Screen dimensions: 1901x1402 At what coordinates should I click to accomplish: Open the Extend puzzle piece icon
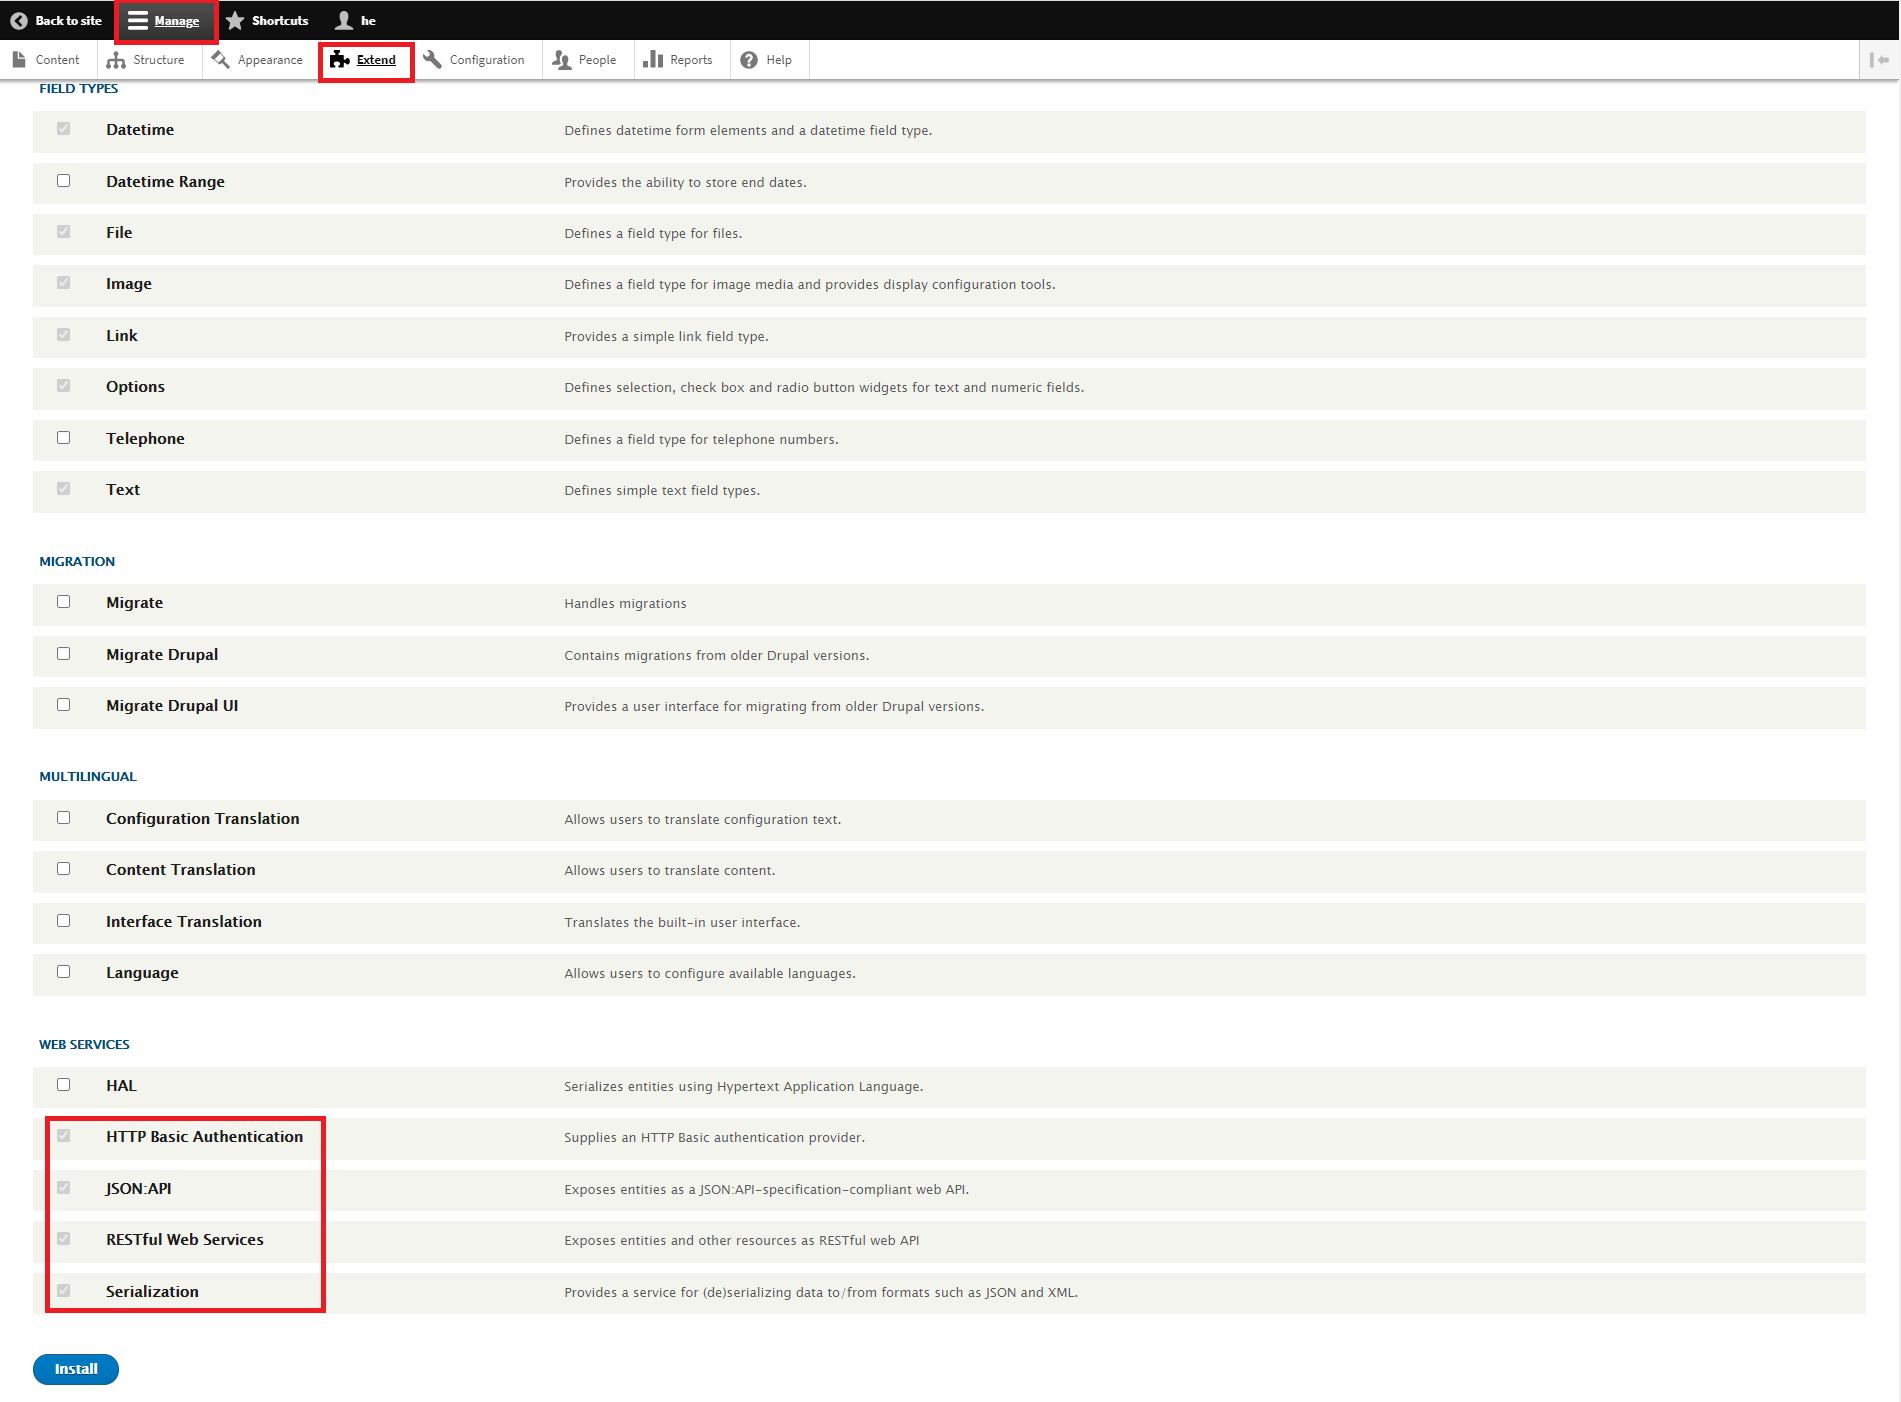point(340,60)
